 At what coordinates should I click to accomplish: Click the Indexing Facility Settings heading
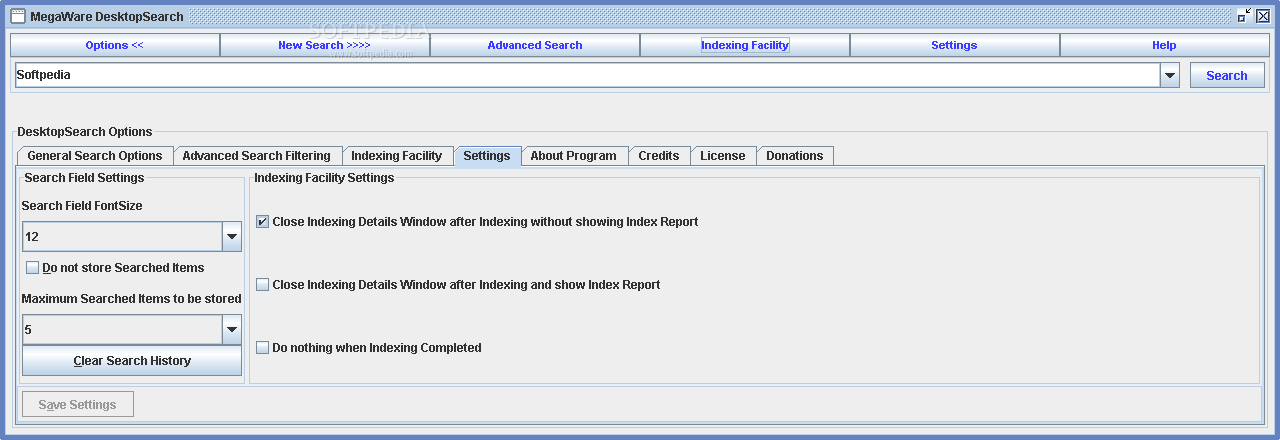[324, 178]
